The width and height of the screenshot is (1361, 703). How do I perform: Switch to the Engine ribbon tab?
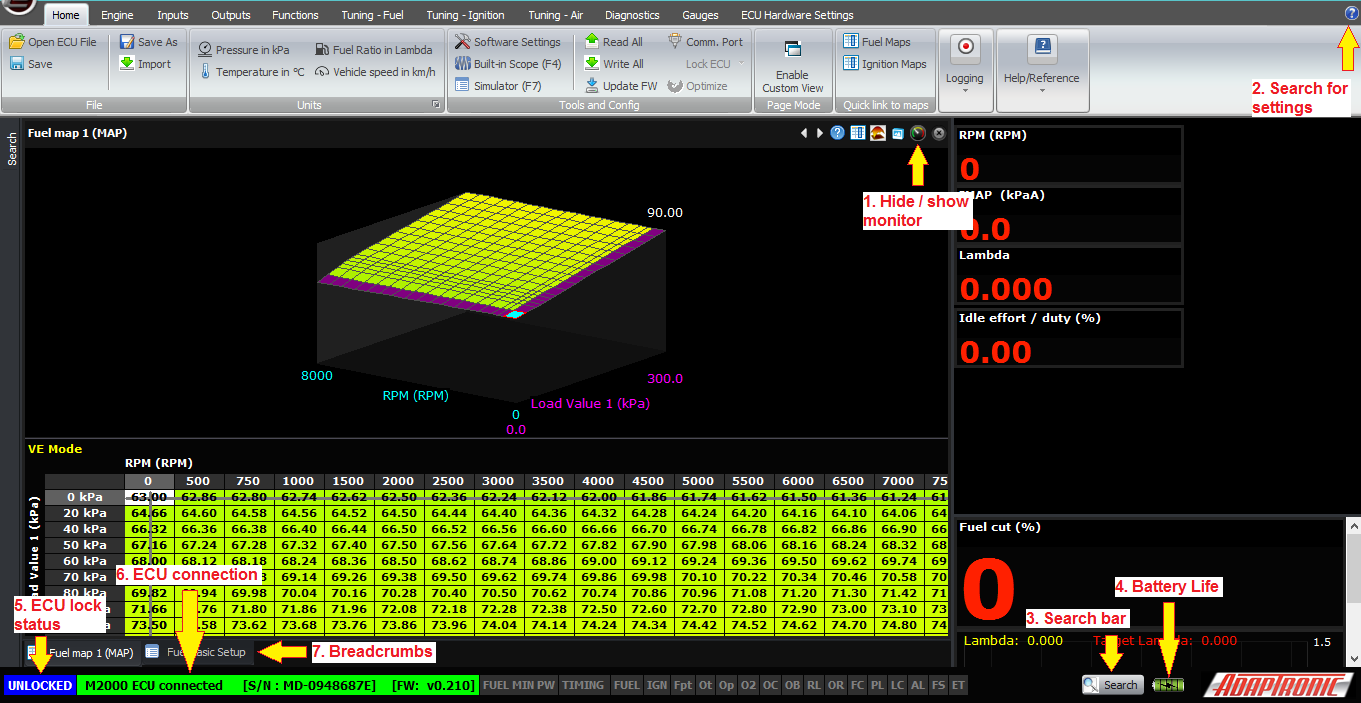(117, 15)
